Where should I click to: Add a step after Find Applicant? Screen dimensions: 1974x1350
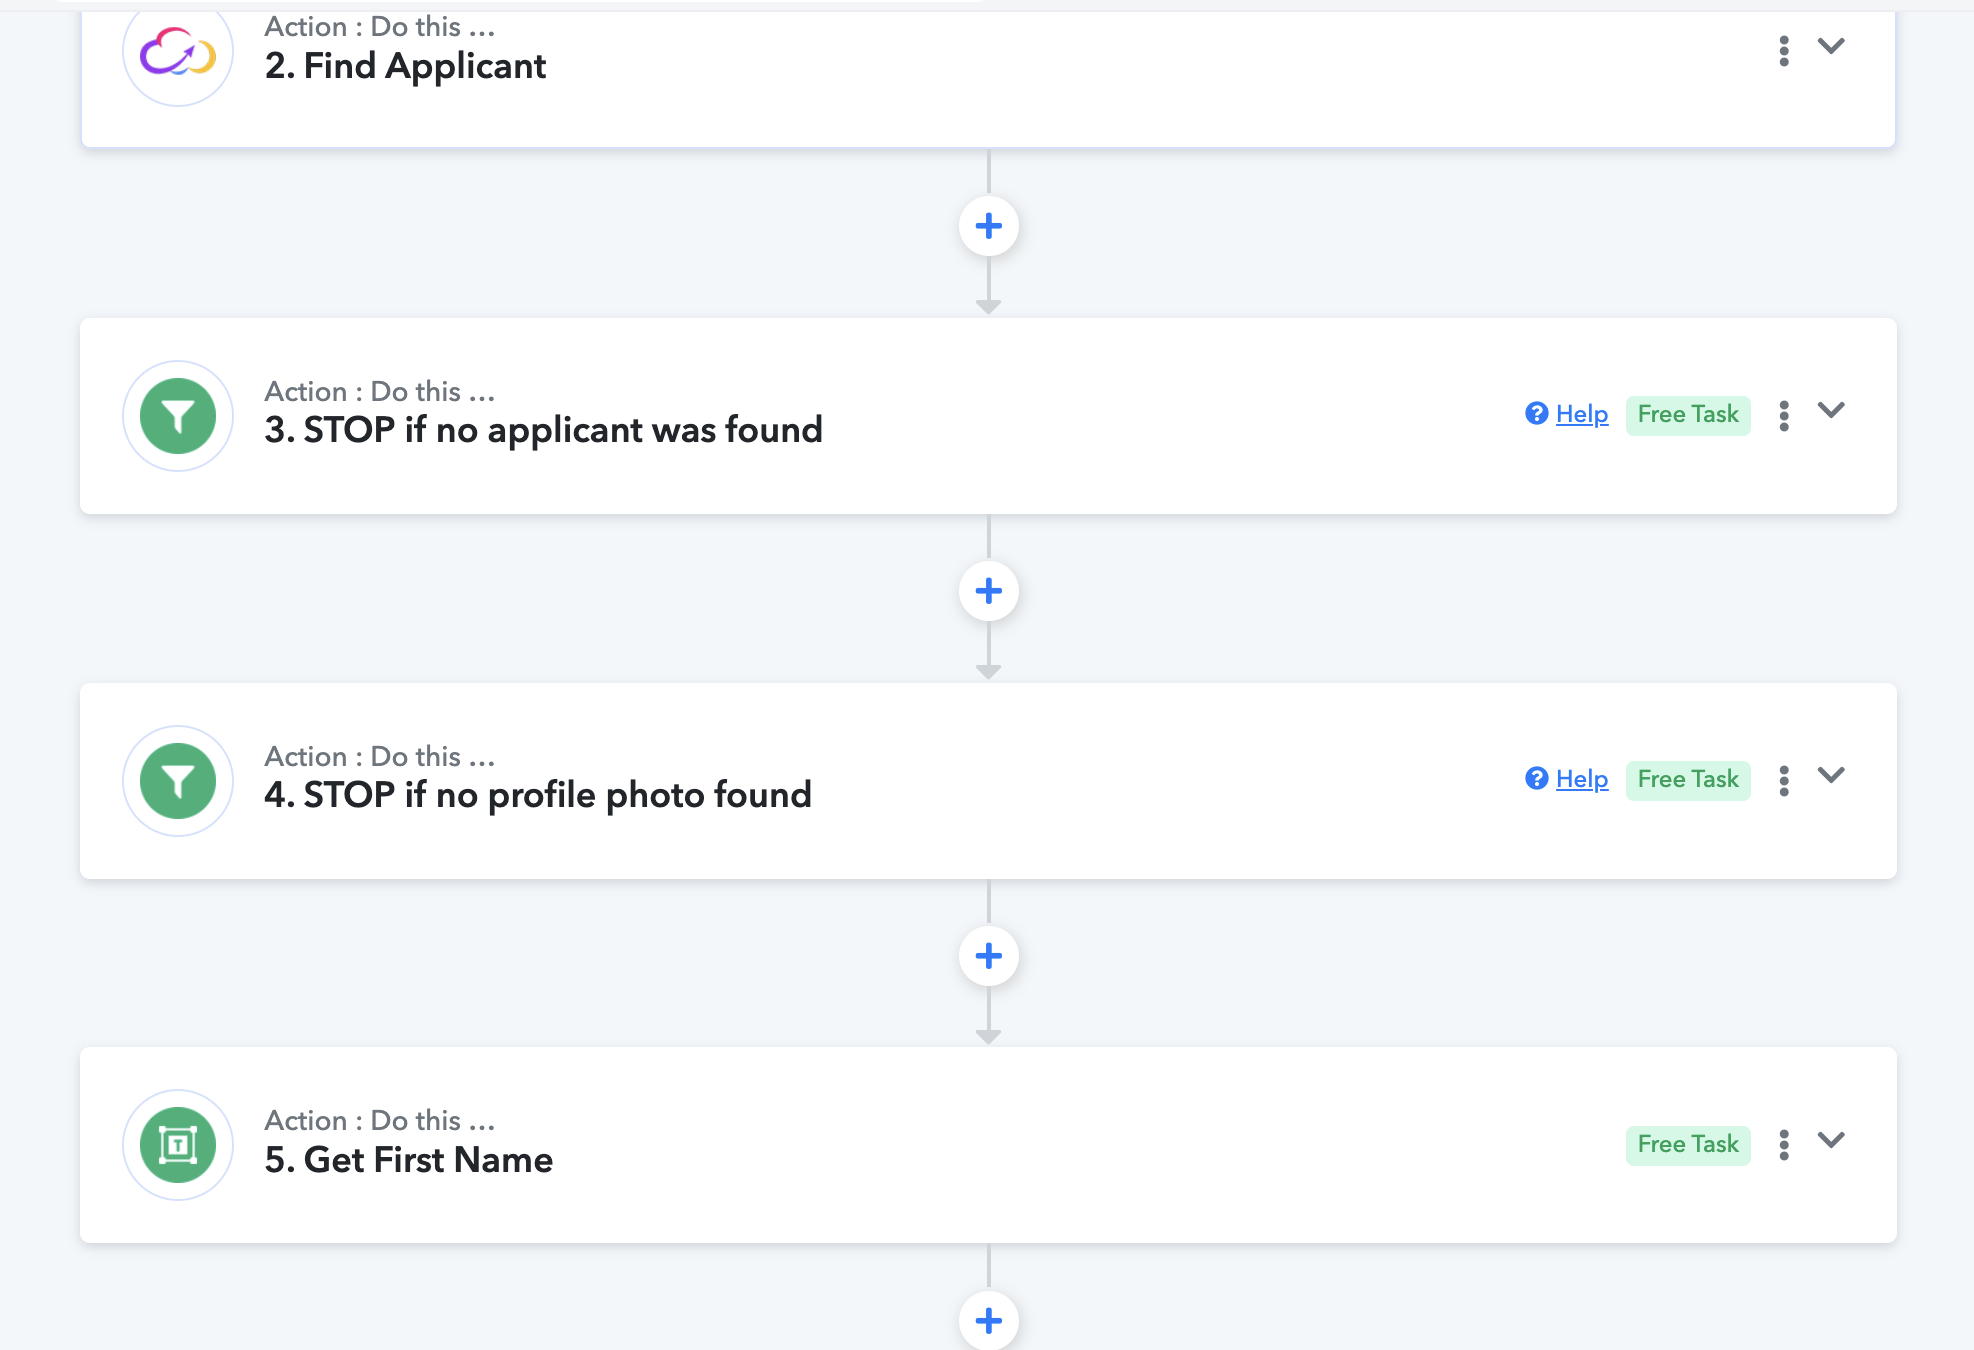[989, 226]
